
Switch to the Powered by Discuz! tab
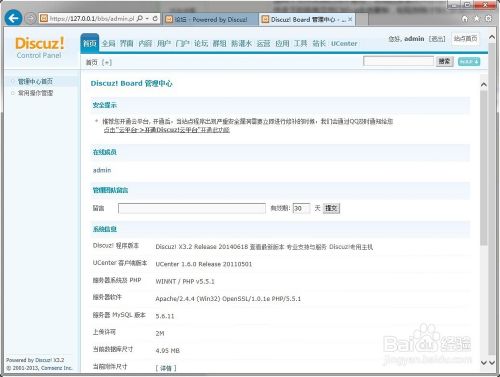click(x=210, y=20)
